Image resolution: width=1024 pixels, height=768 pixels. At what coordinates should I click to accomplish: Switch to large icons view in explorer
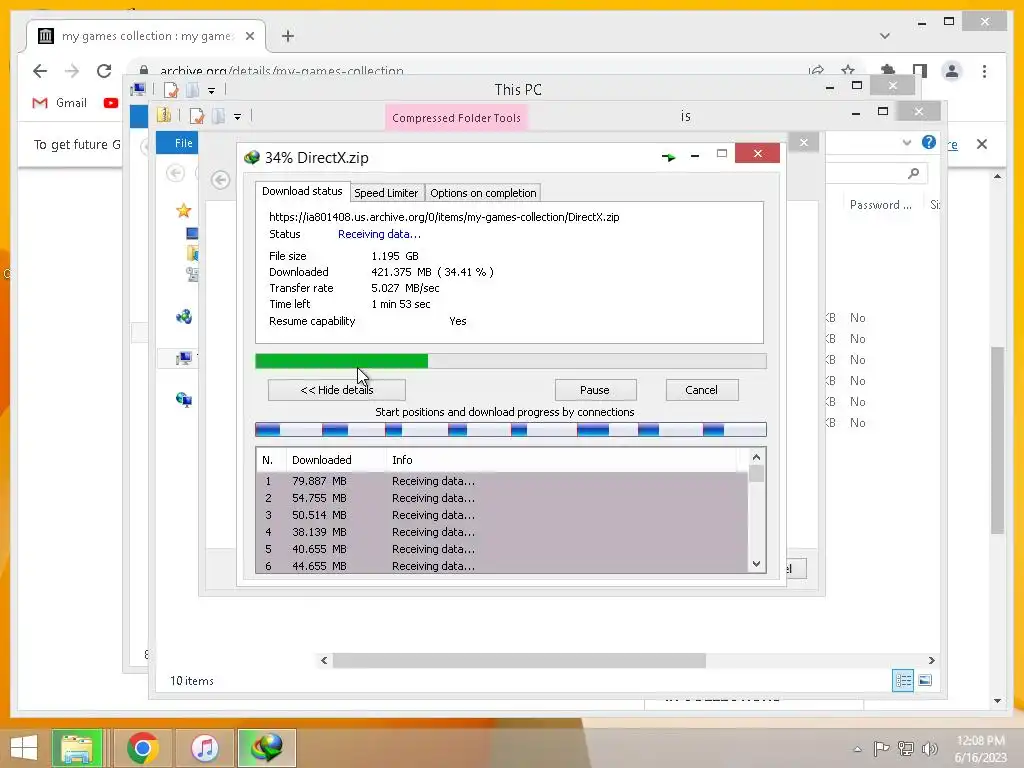coord(925,680)
